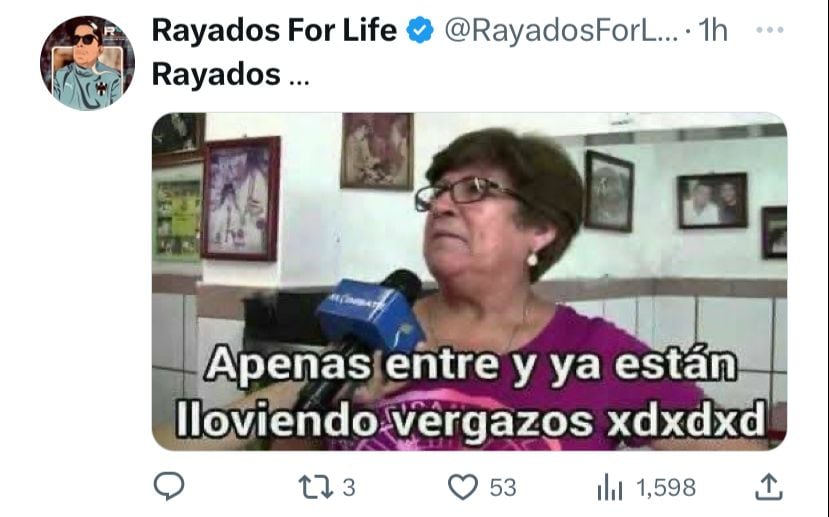The width and height of the screenshot is (829, 517).
Task: Click the blue verified badge
Action: click(x=420, y=30)
